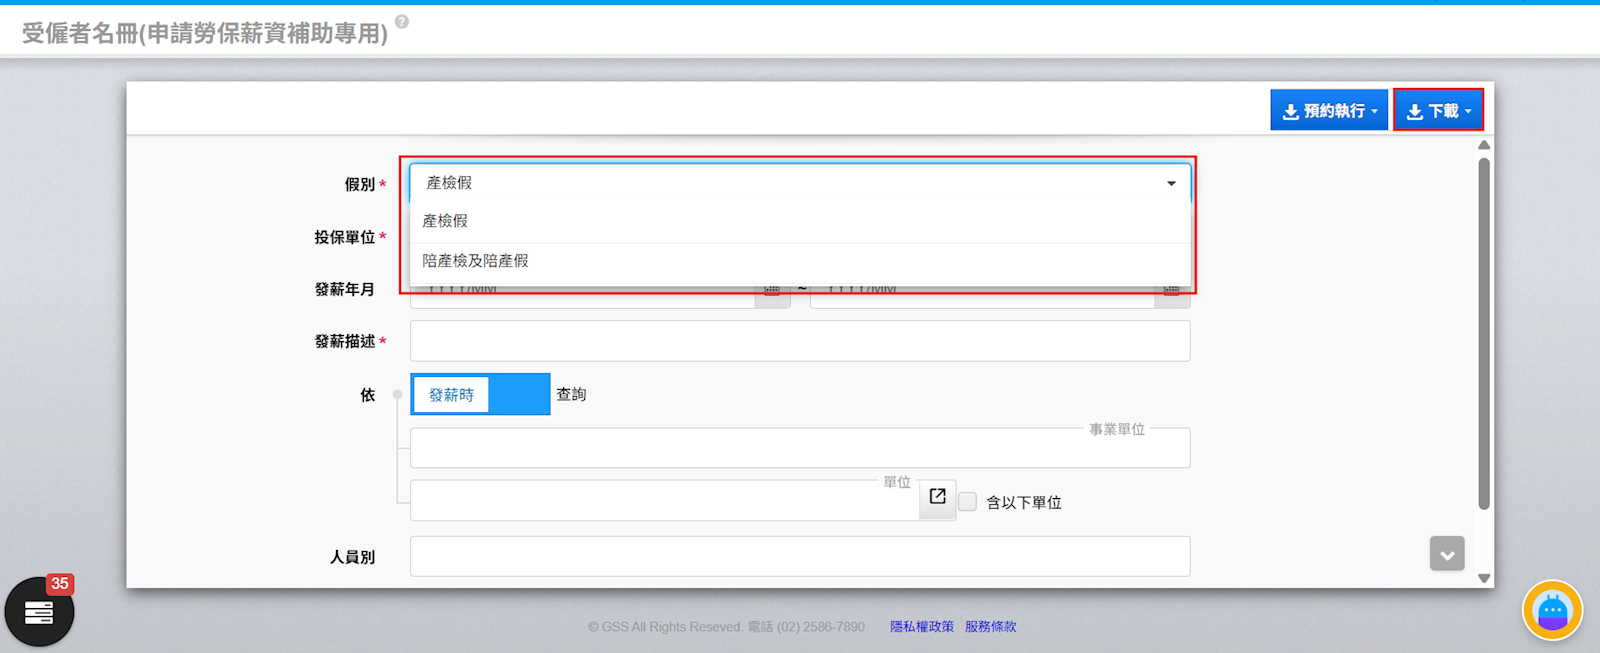This screenshot has width=1600, height=653.
Task: Expand the 預約執行 dropdown button
Action: (x=1329, y=111)
